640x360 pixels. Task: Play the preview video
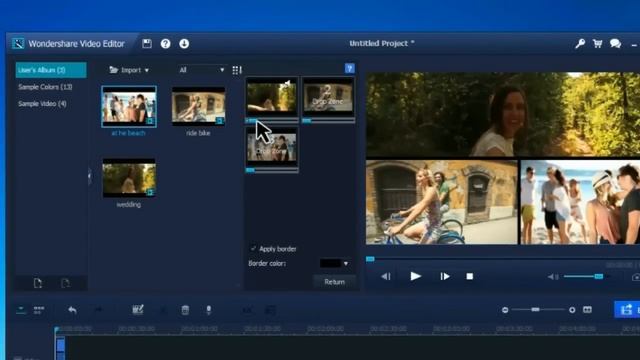pyautogui.click(x=415, y=276)
